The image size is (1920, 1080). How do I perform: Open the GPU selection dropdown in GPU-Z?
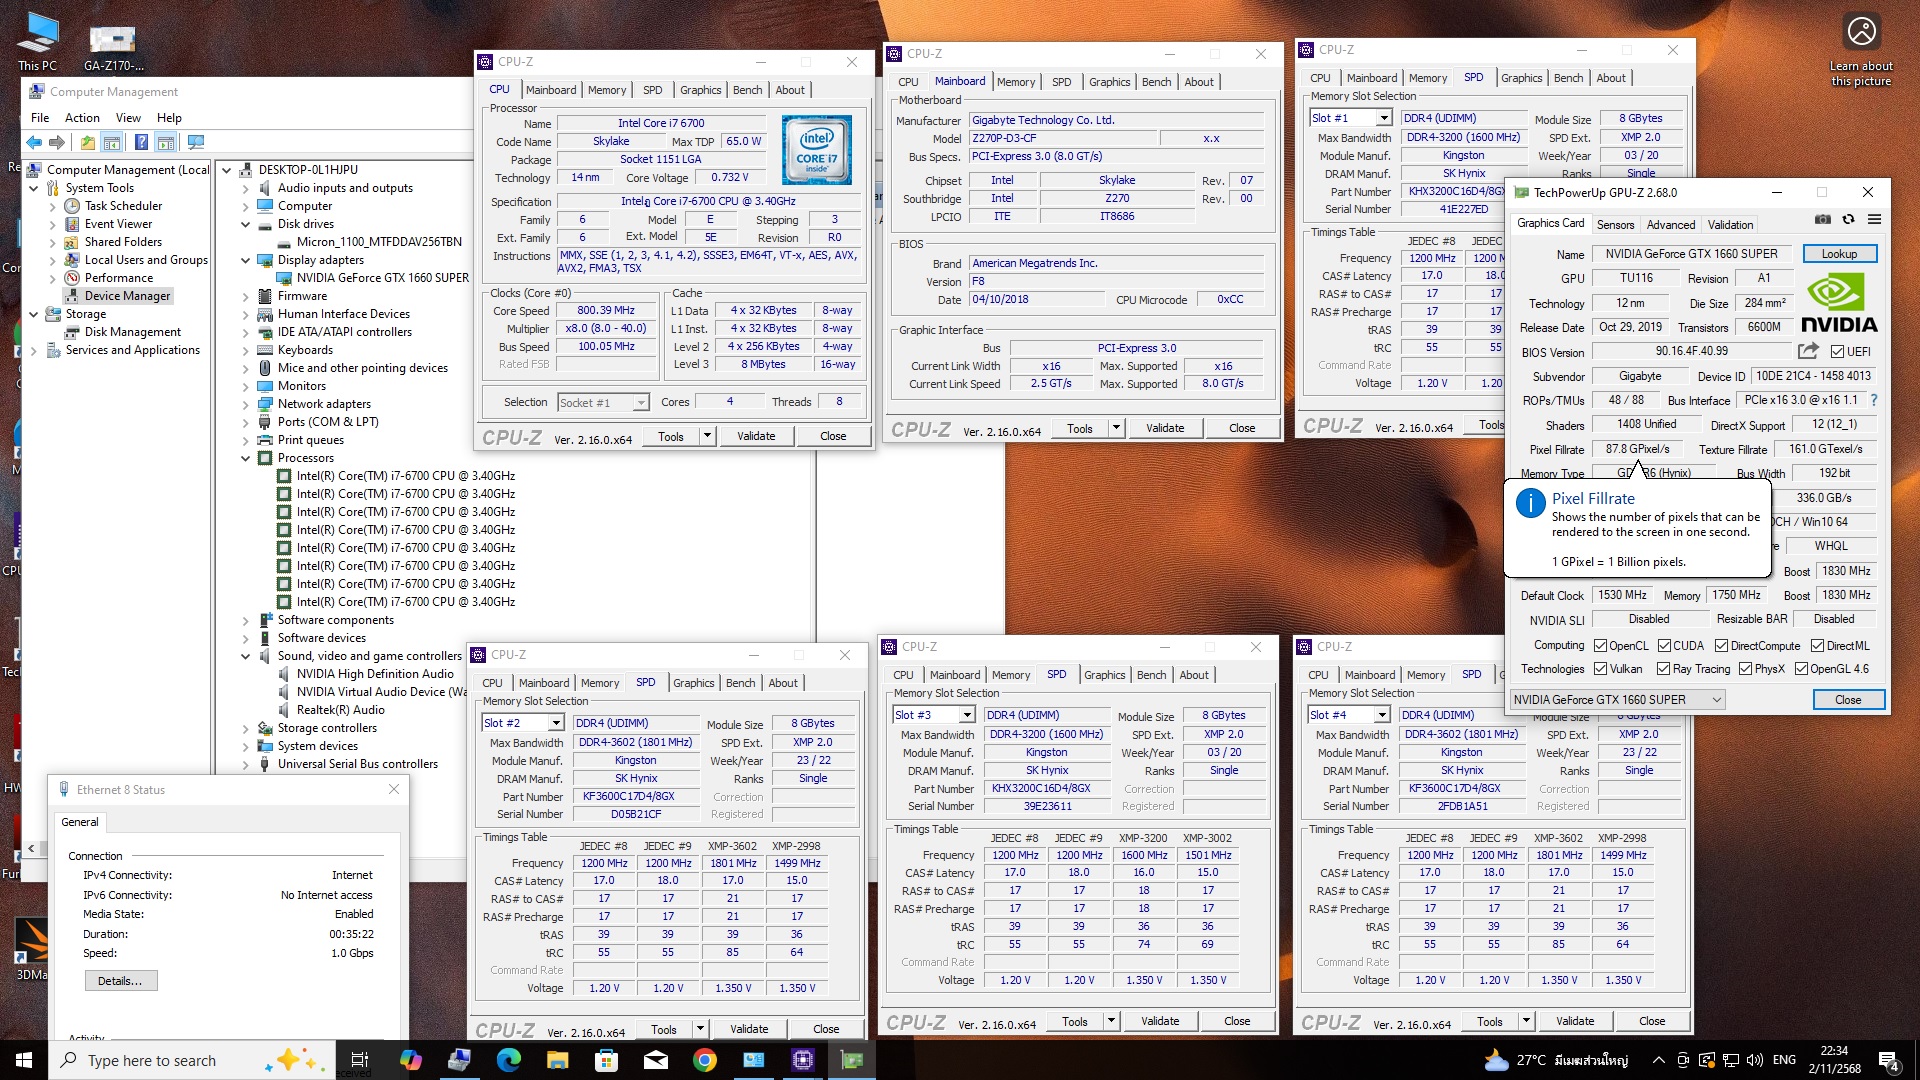1617,700
